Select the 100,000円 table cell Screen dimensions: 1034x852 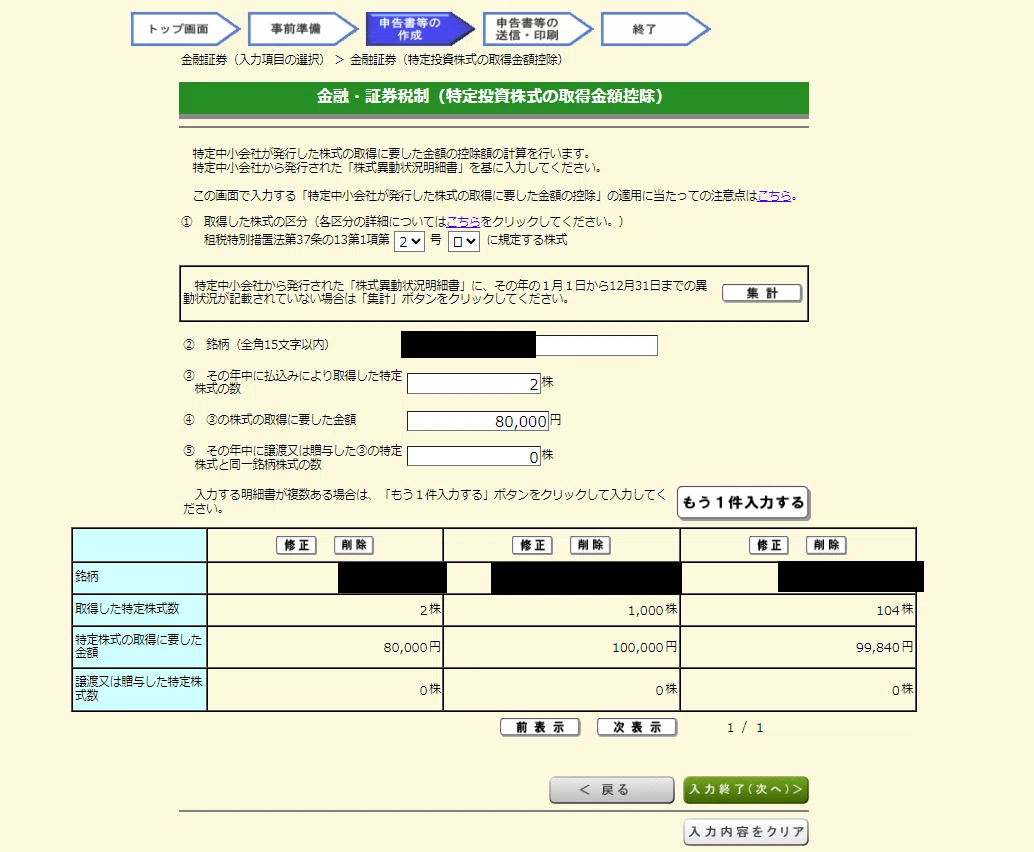click(562, 648)
